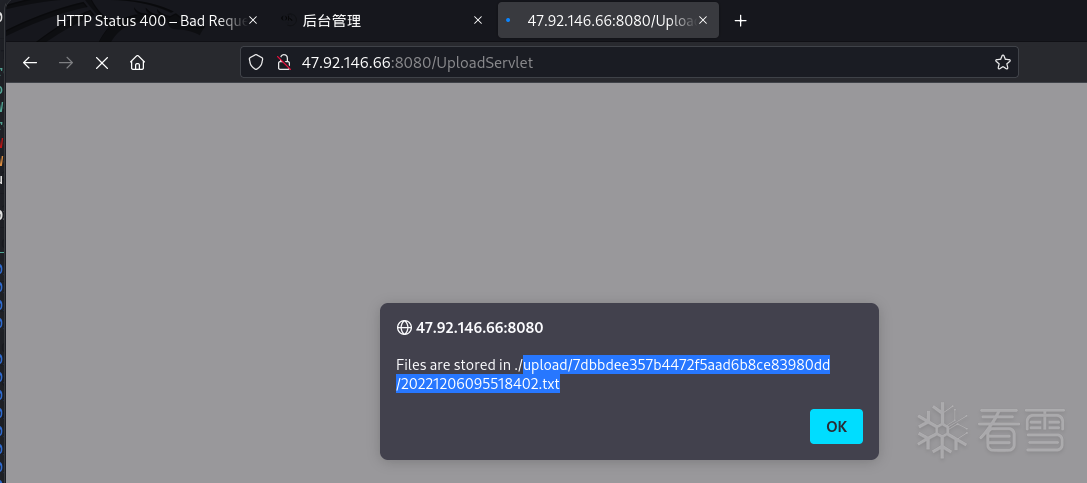Click the globe icon in the alert
The height and width of the screenshot is (483, 1087).
pos(404,327)
